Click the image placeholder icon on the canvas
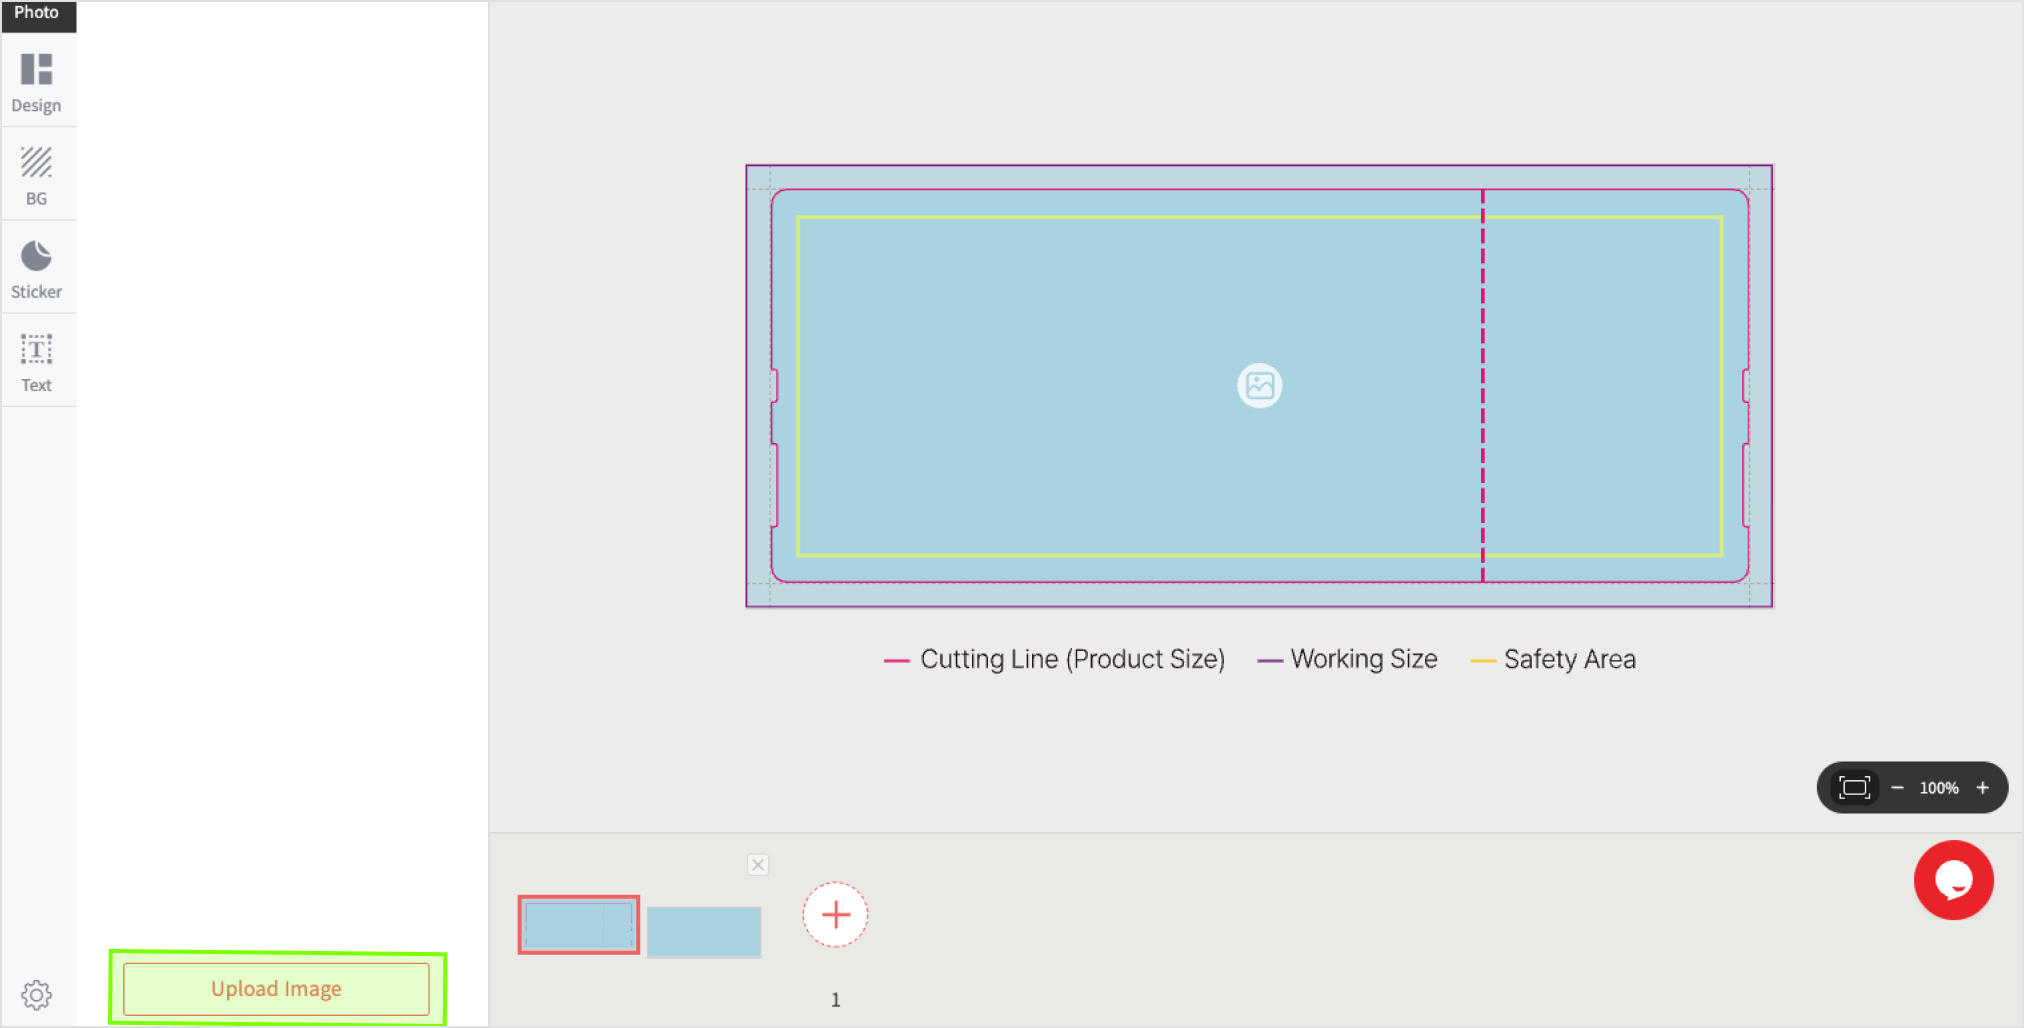2024x1028 pixels. pyautogui.click(x=1259, y=385)
